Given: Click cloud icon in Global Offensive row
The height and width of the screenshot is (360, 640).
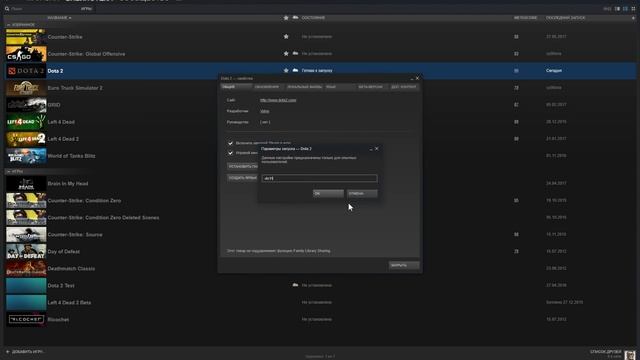Looking at the screenshot, I should 296,53.
